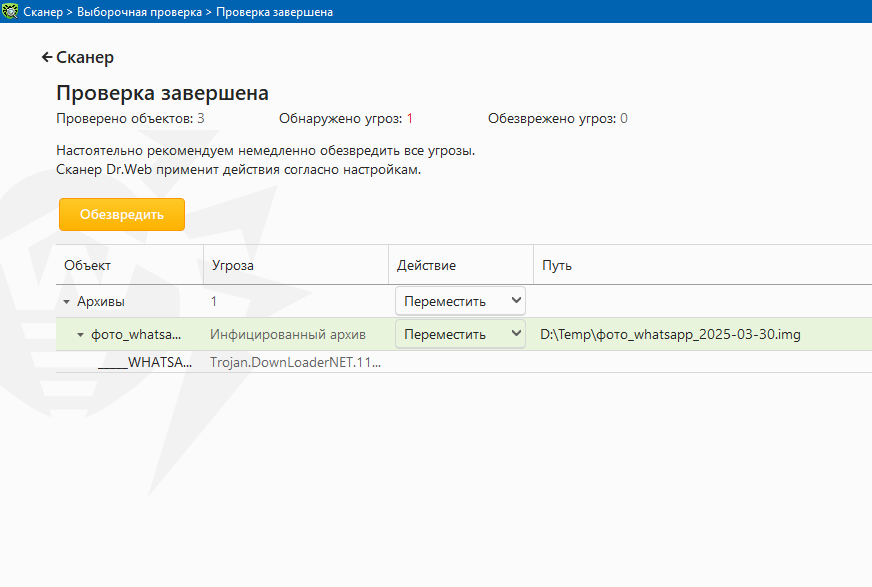Click the Проверка завершена heading

tap(162, 93)
